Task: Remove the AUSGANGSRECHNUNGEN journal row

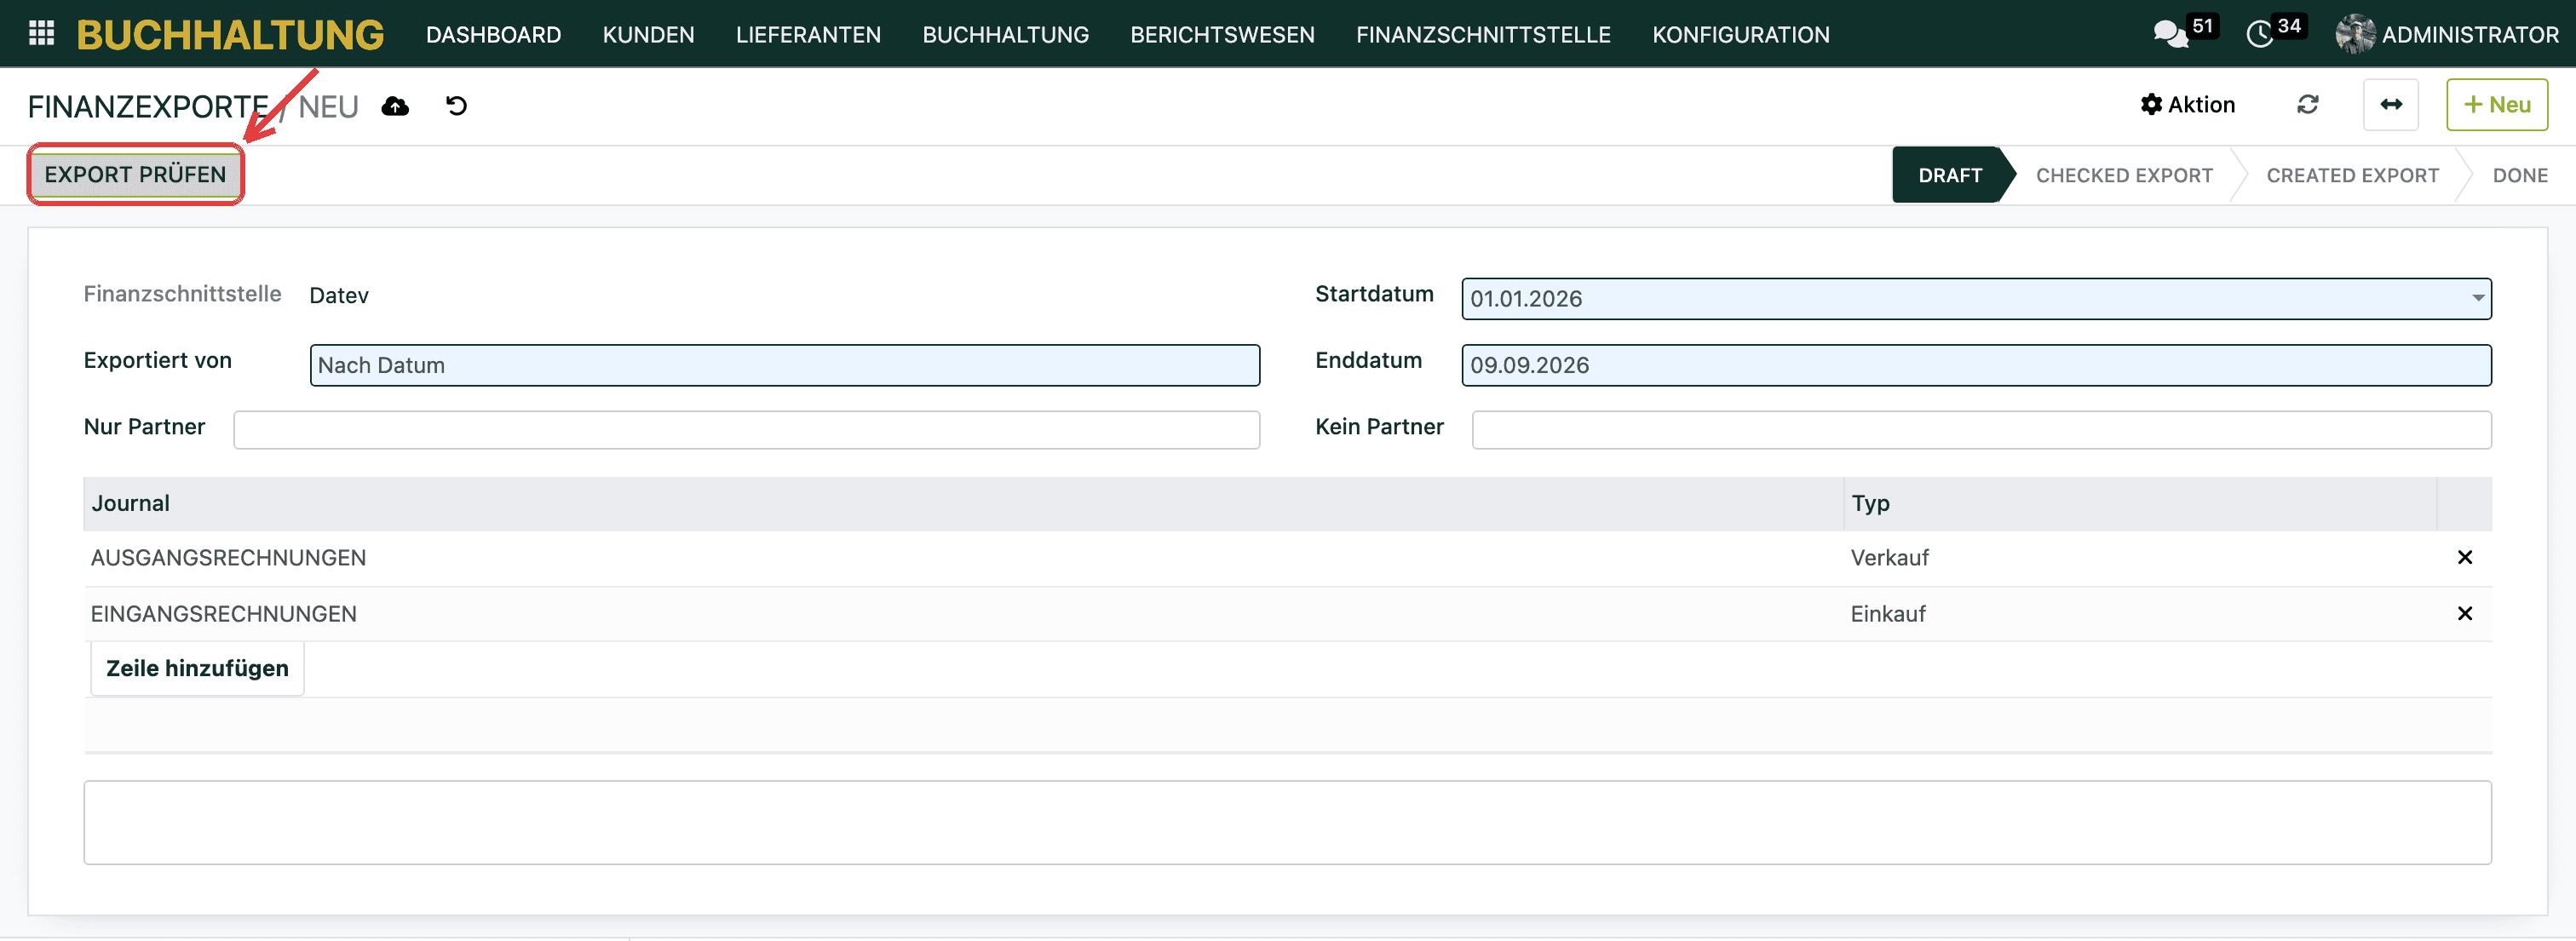Action: point(2465,558)
